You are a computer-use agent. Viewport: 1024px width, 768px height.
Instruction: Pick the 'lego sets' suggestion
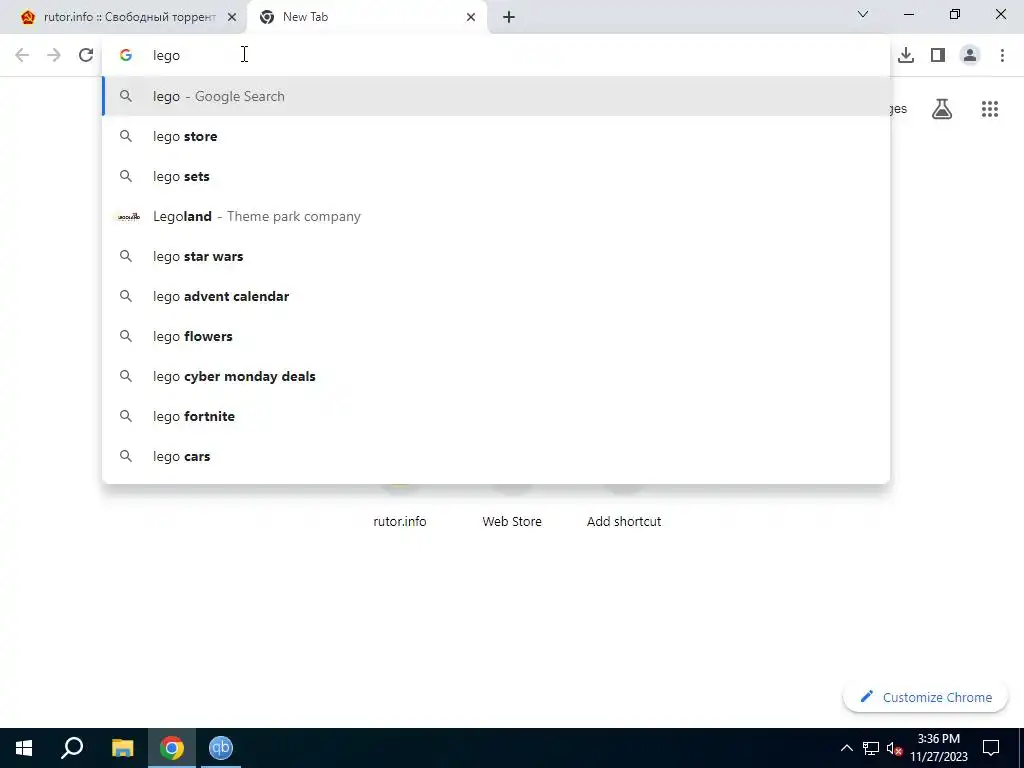496,176
